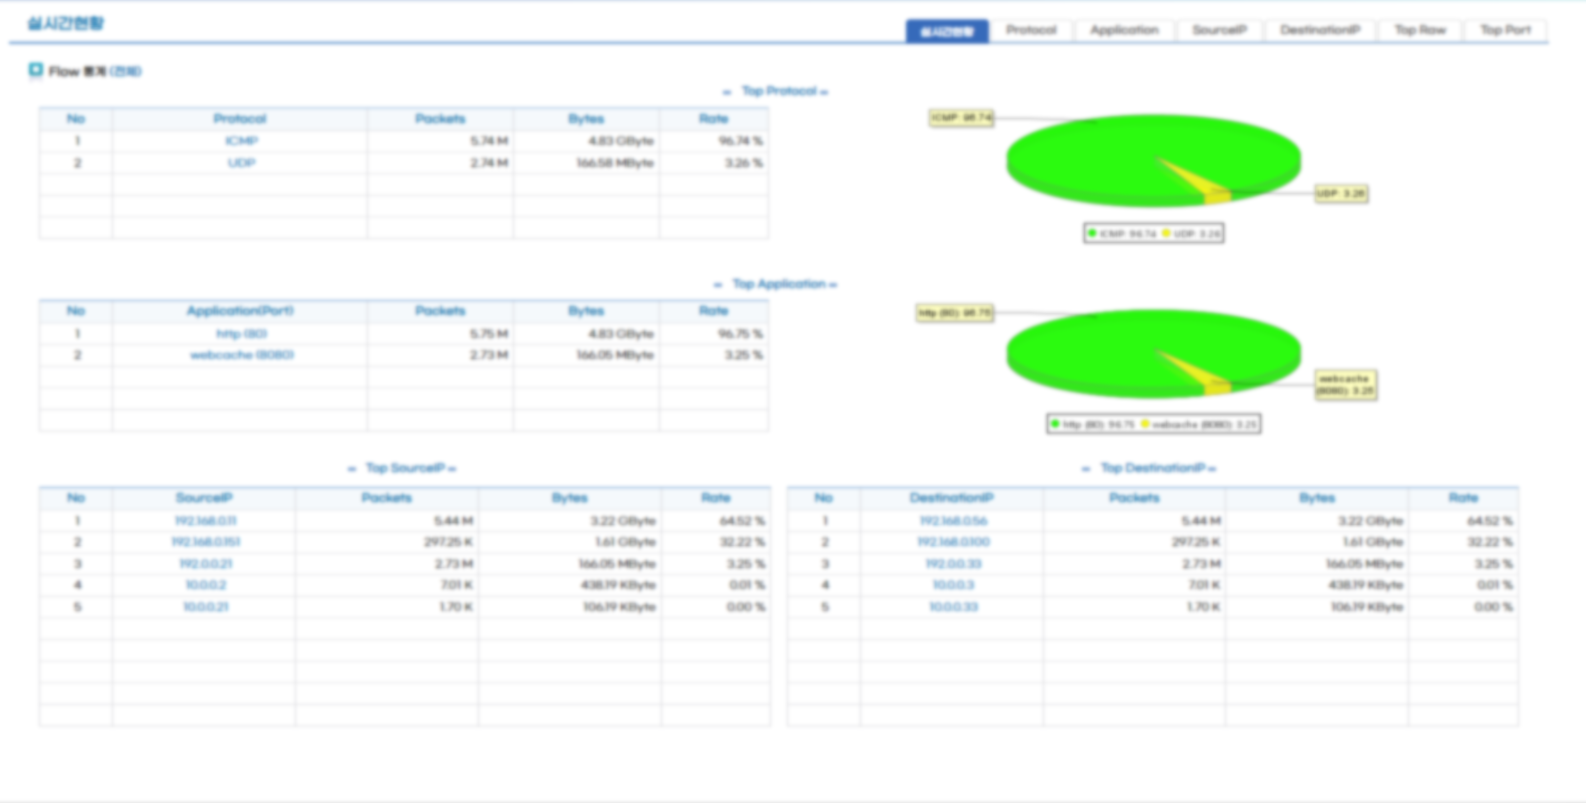
Task: Click the Top Protocol section heading
Action: (778, 91)
